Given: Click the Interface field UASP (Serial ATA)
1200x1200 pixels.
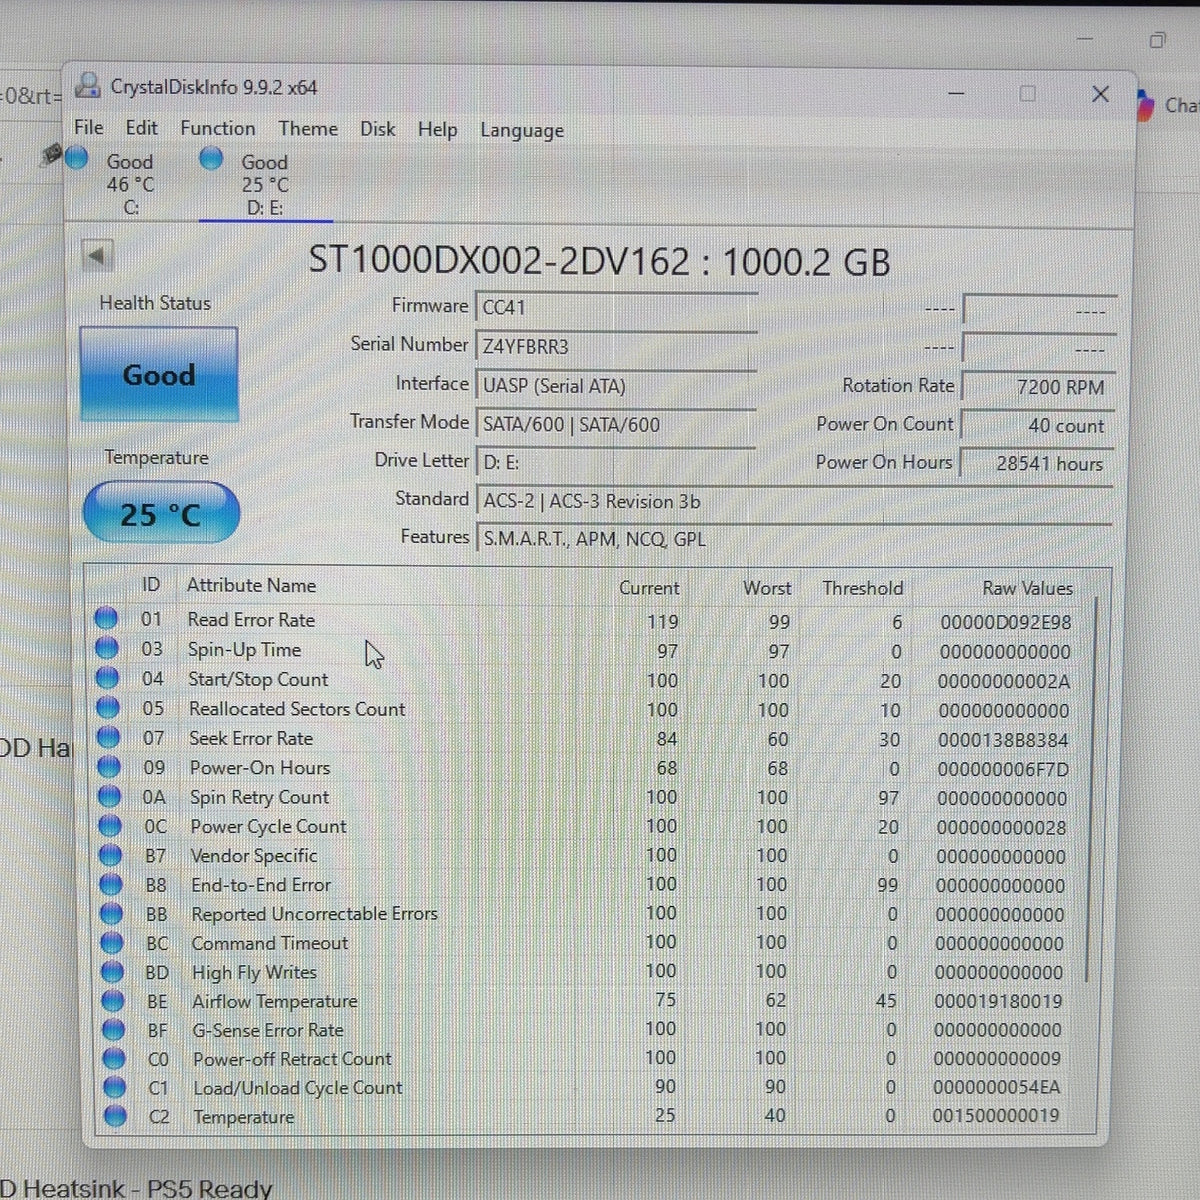Looking at the screenshot, I should [616, 385].
